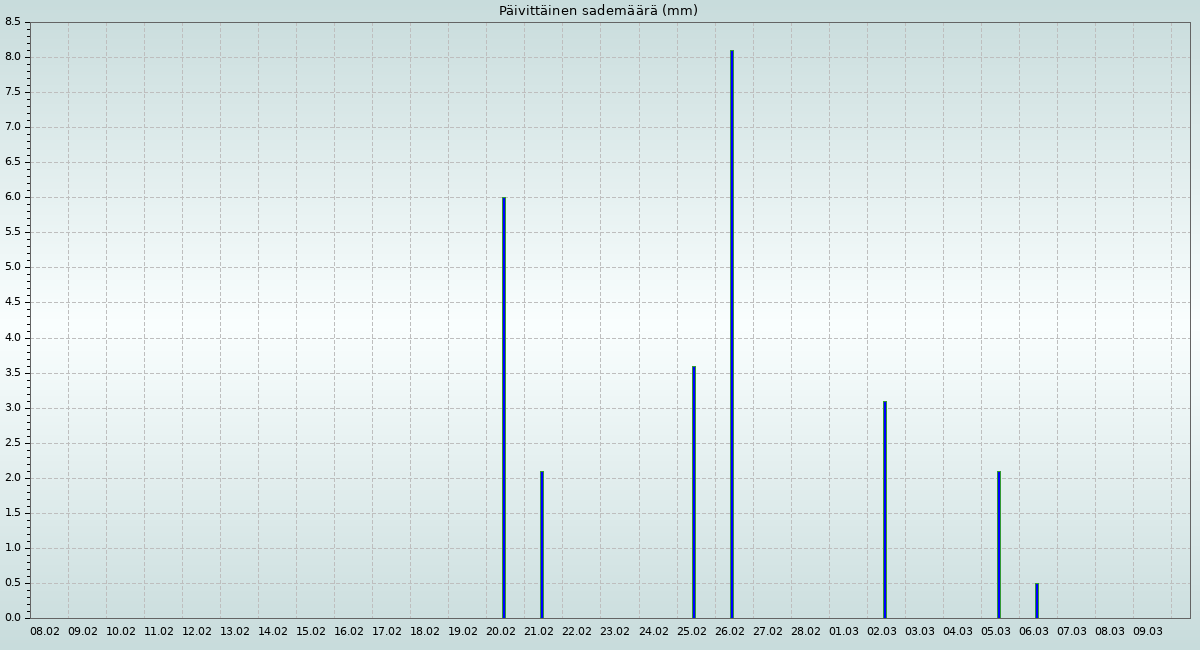Select the 05.03 rainfall bar
Image resolution: width=1200 pixels, height=650 pixels.
click(998, 544)
